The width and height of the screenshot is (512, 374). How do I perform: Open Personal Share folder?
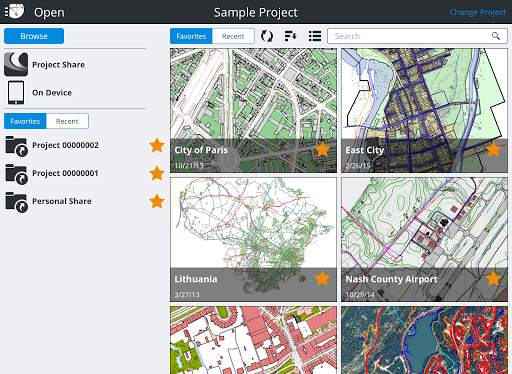62,201
